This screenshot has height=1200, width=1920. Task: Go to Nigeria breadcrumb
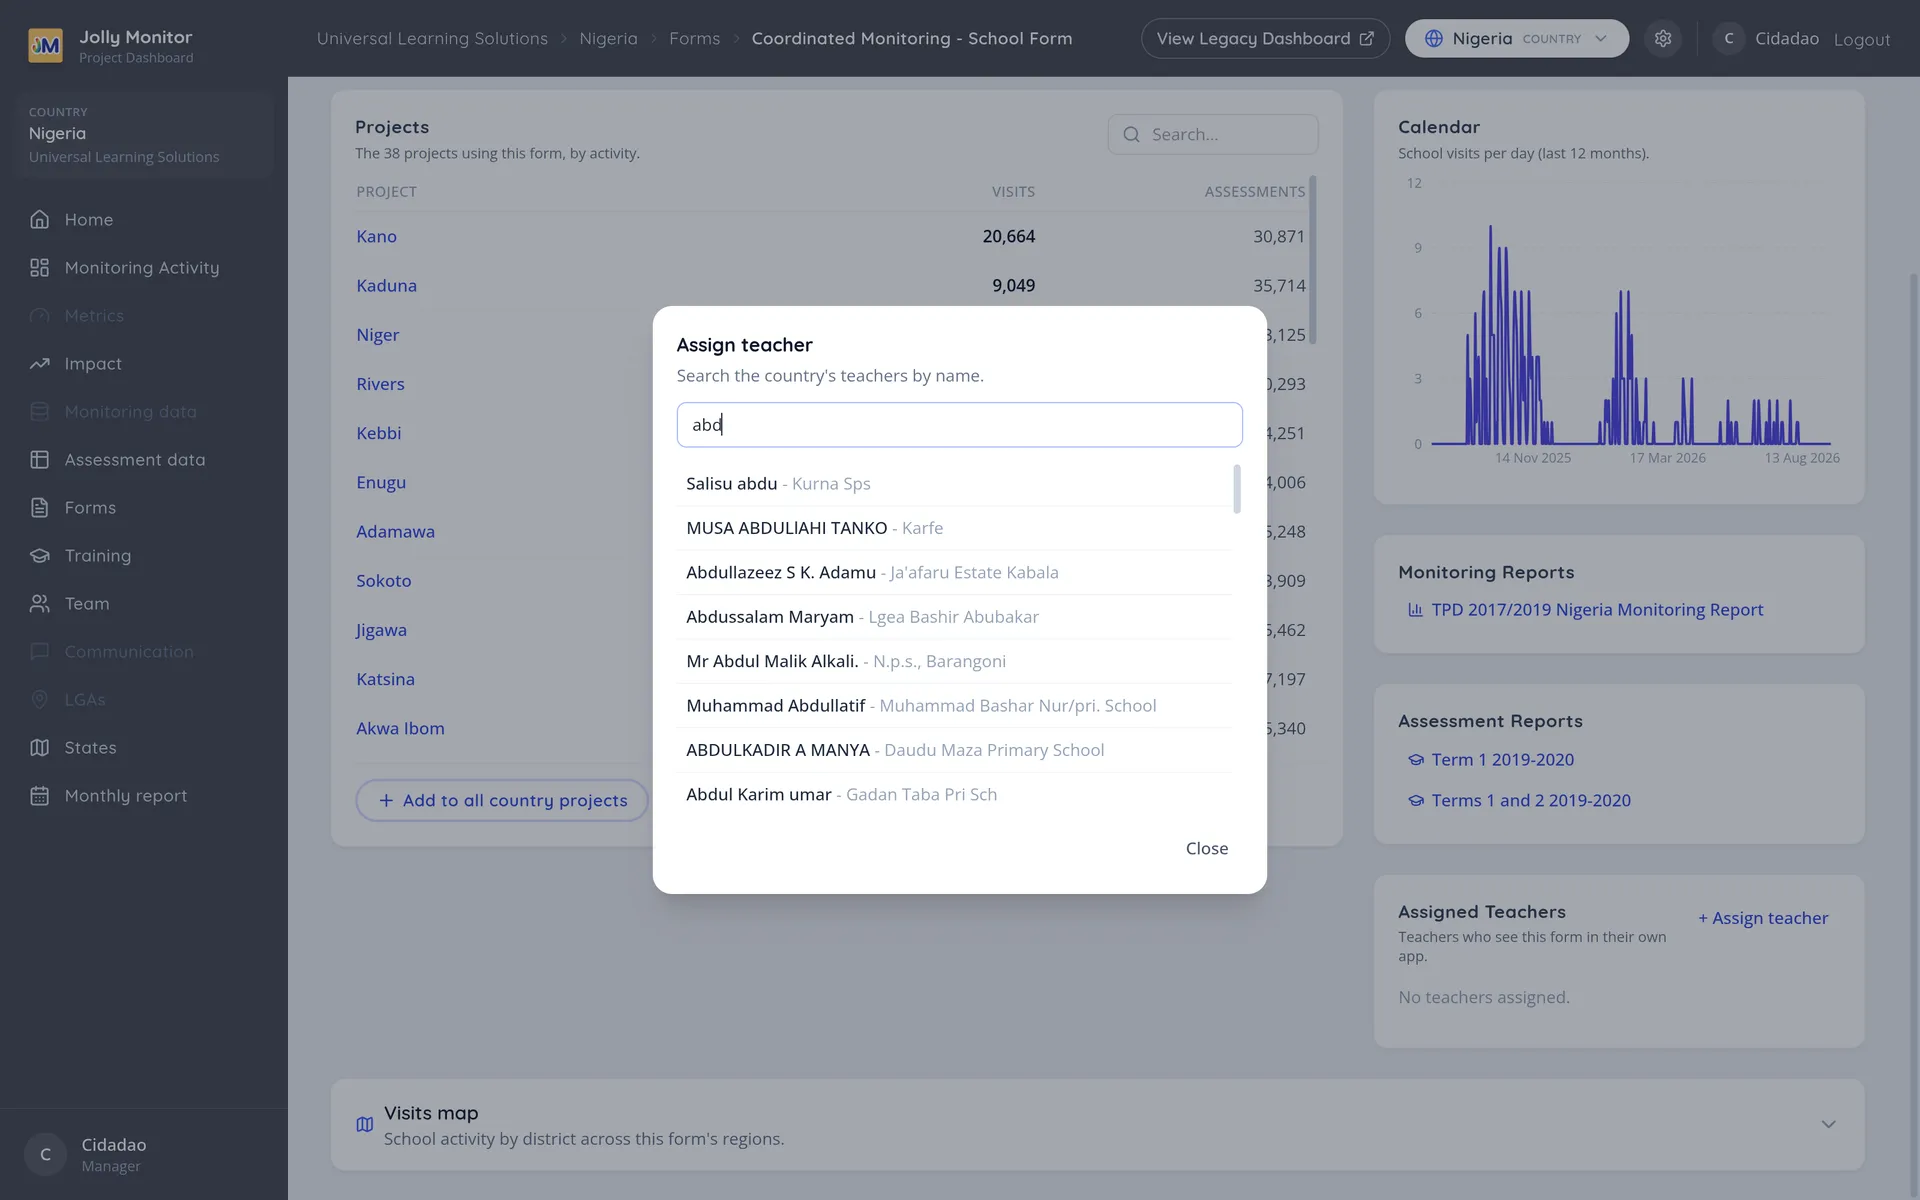[608, 39]
